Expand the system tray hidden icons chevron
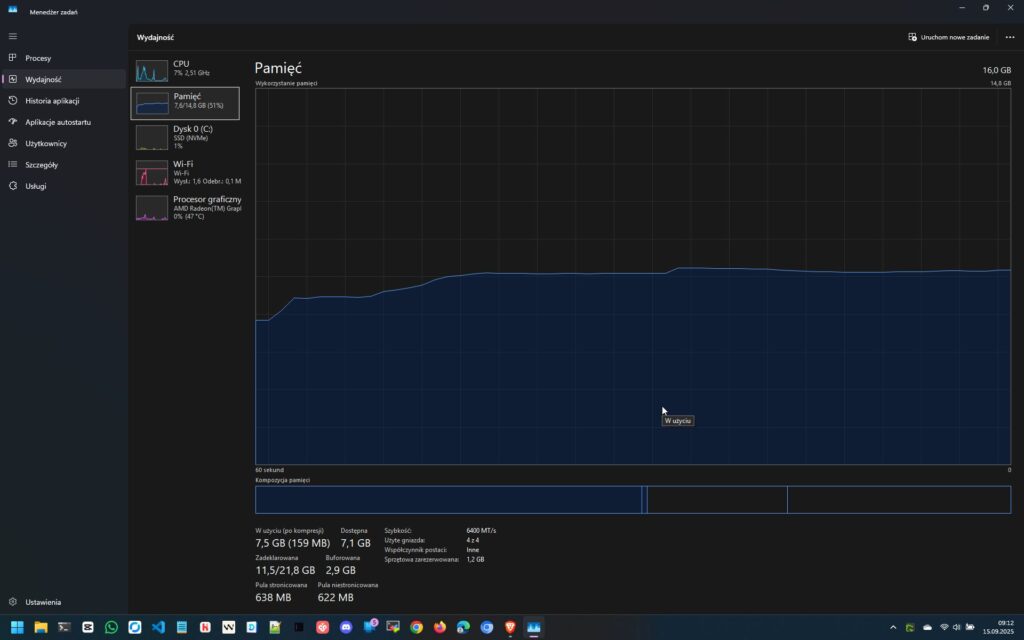Image resolution: width=1024 pixels, height=640 pixels. click(893, 627)
